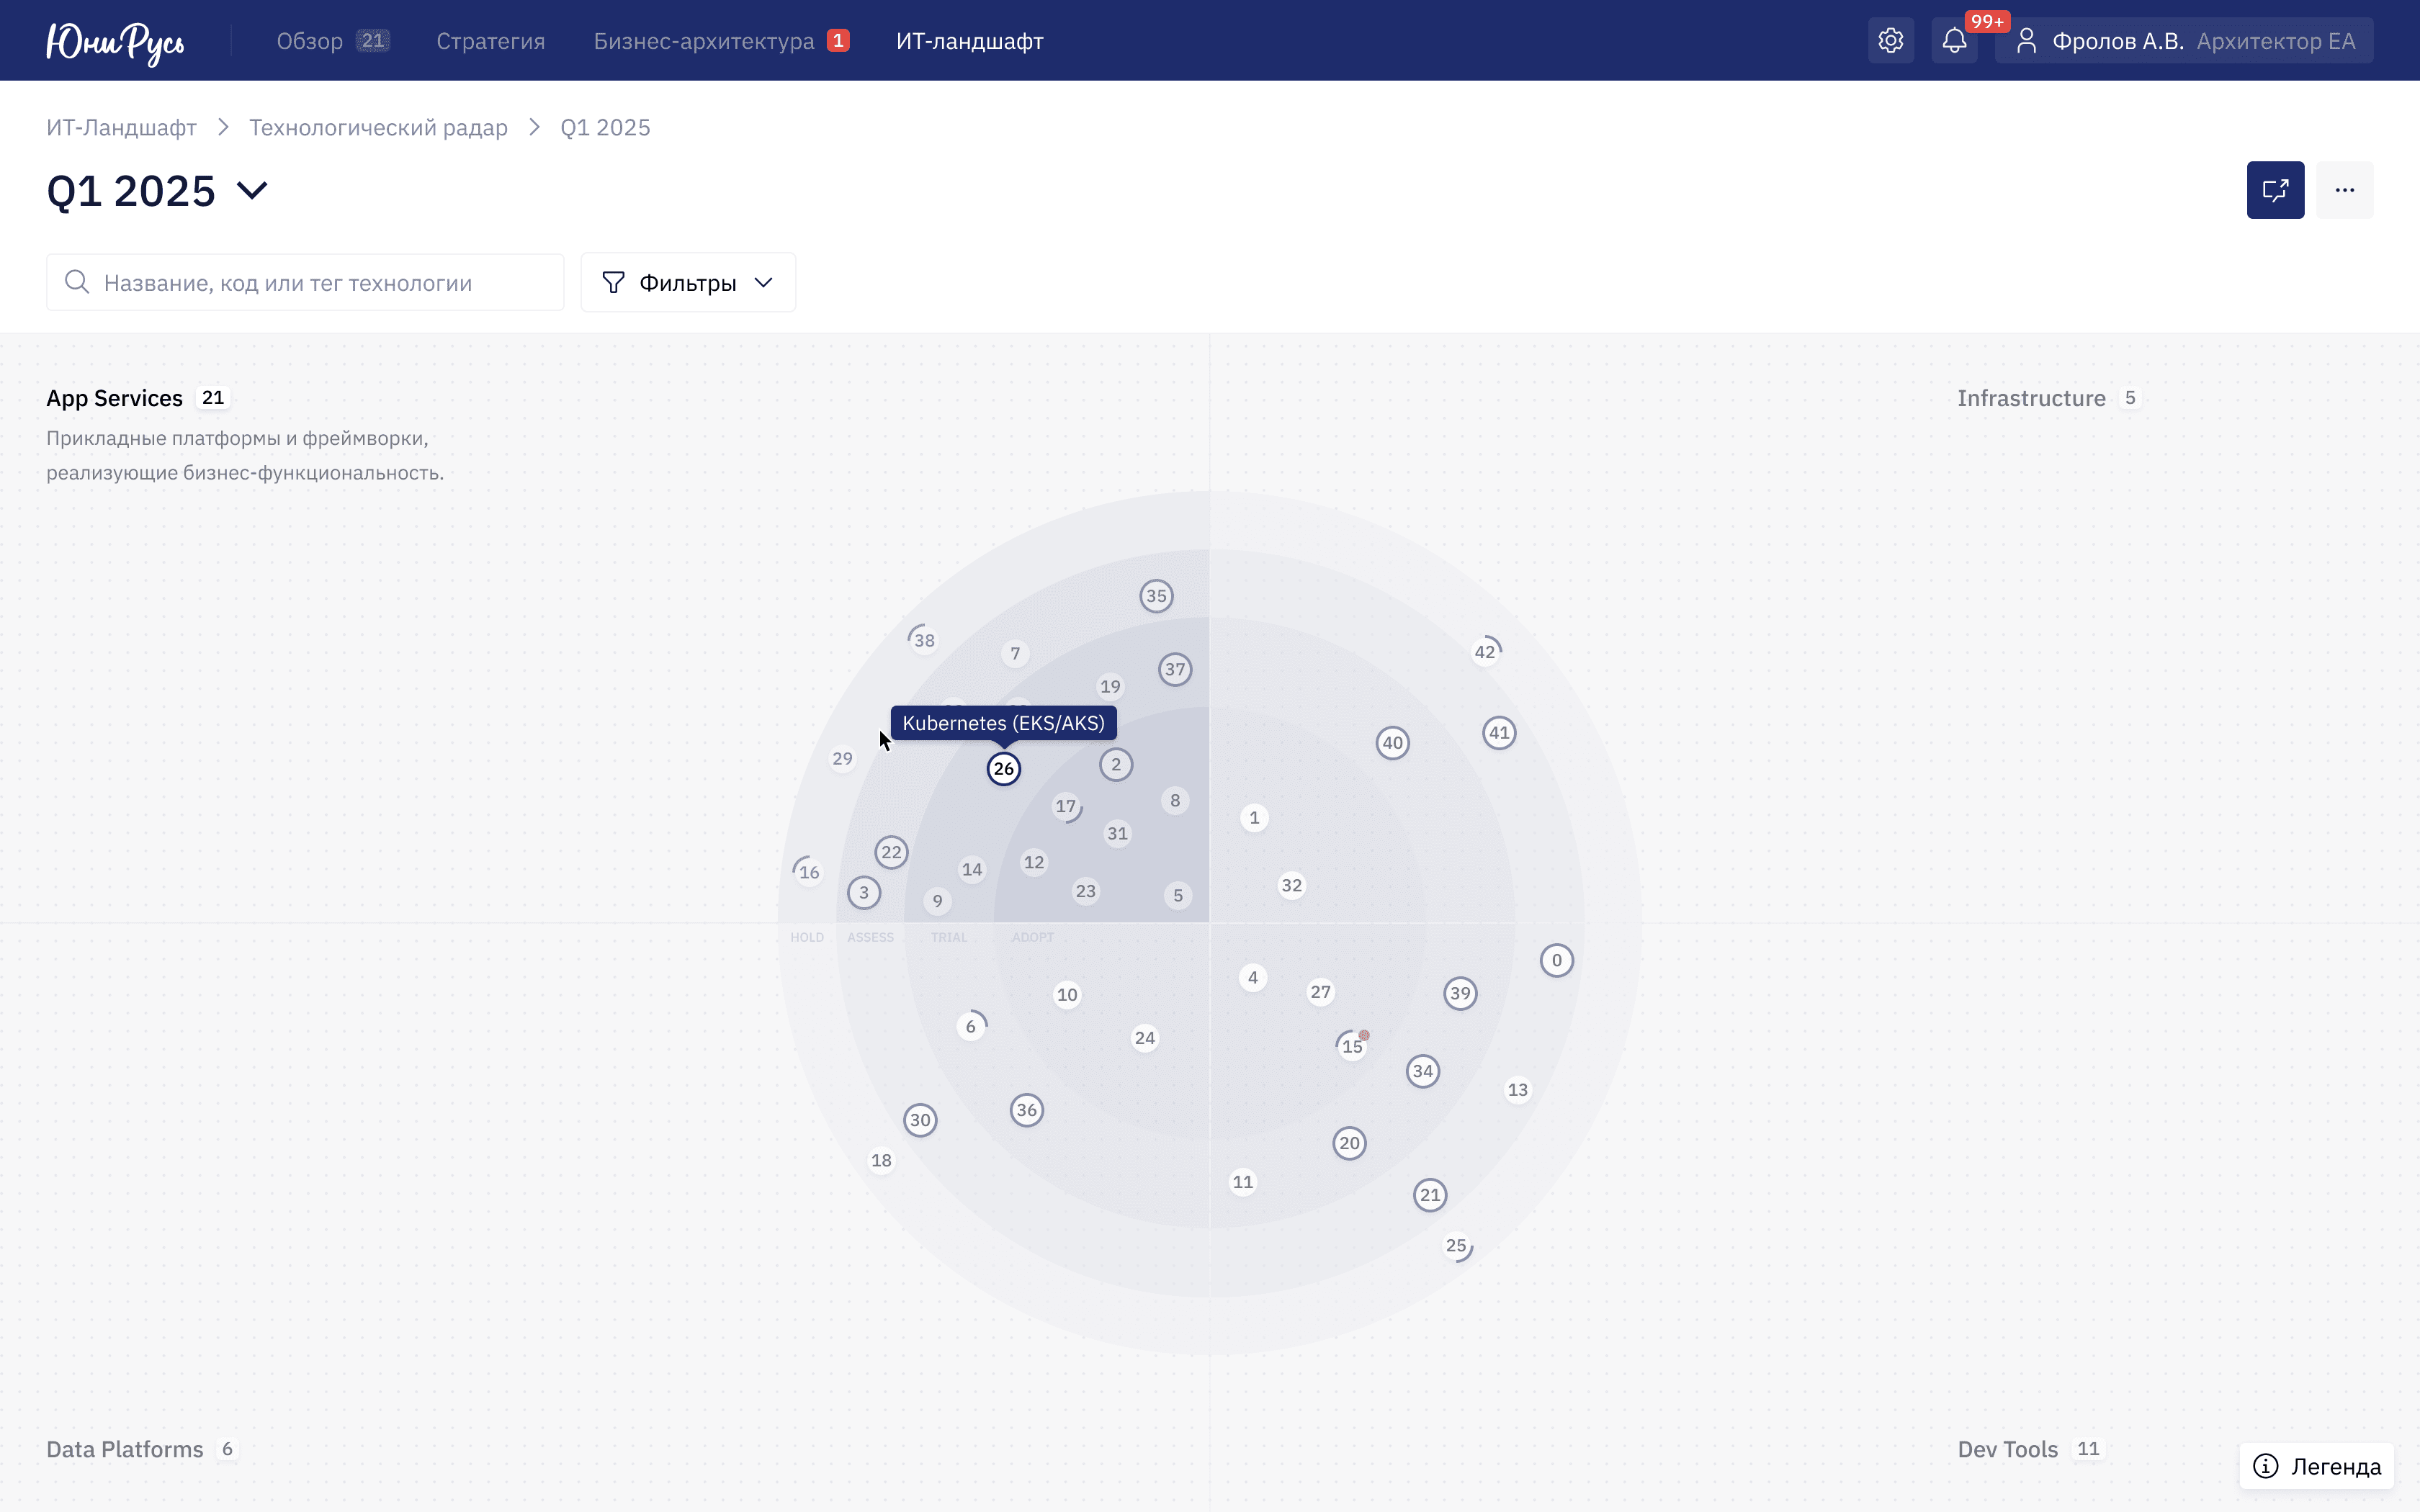Open the ИТ-ландшафт tab
Viewport: 2420px width, 1512px height.
click(x=969, y=41)
